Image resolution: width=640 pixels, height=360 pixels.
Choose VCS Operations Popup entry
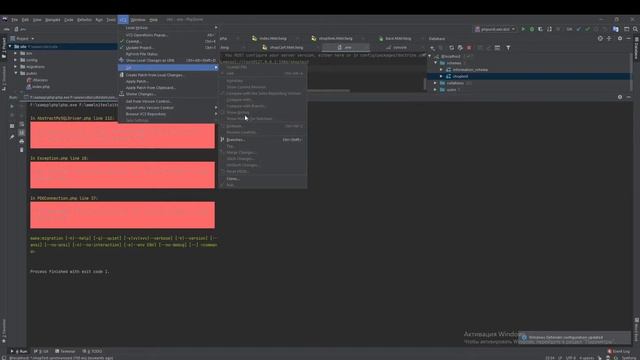(168, 35)
